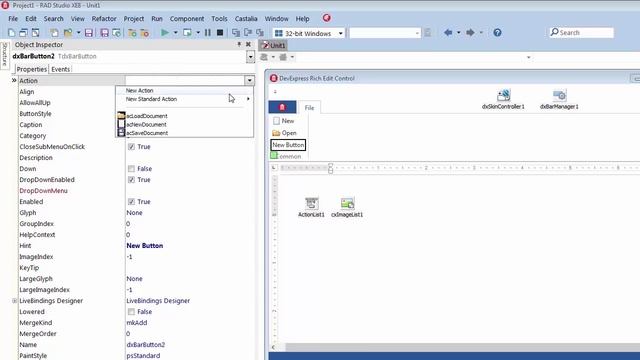Open the Refactor menu
The image size is (640, 360).
(104, 19)
